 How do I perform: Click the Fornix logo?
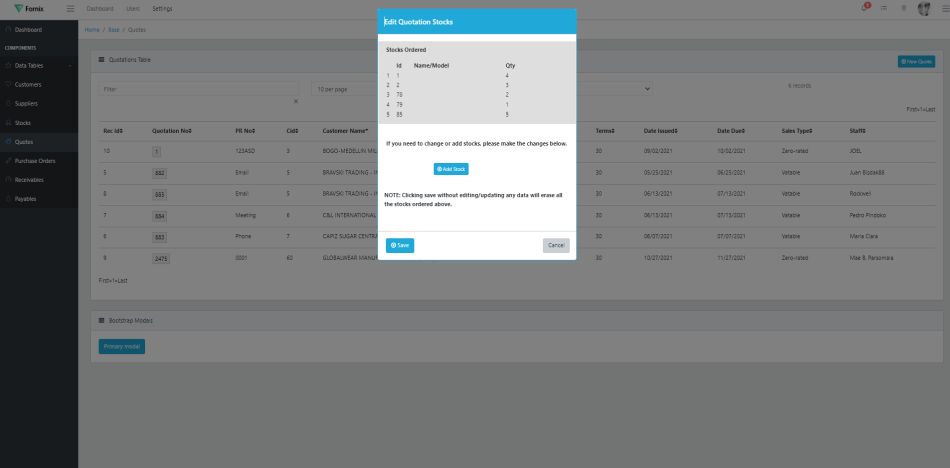[x=29, y=9]
